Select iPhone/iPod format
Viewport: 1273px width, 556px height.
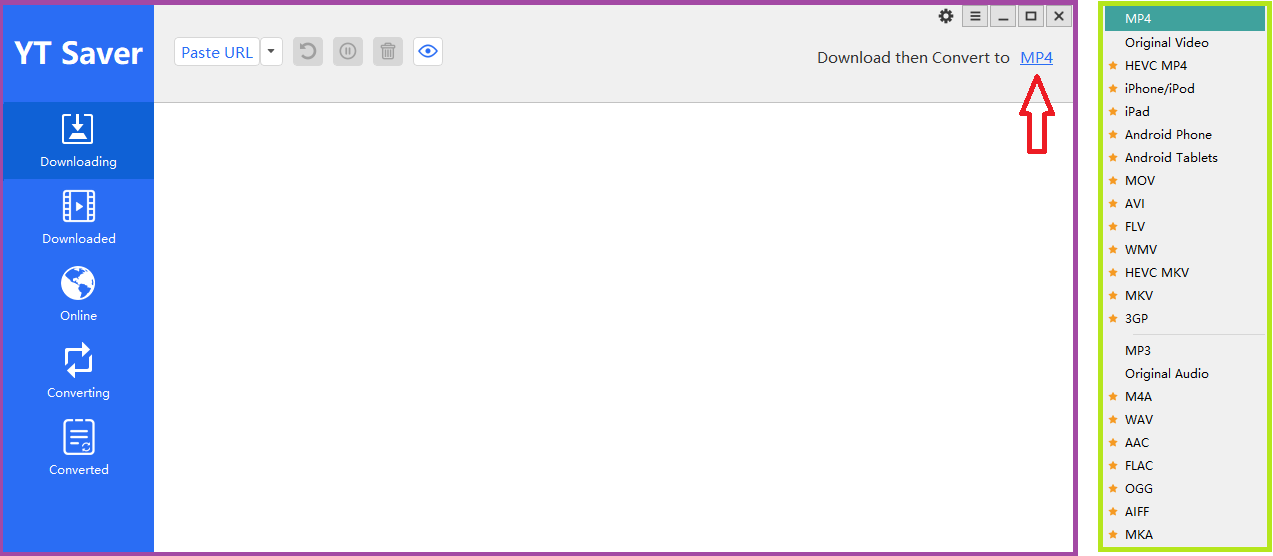click(x=1185, y=89)
